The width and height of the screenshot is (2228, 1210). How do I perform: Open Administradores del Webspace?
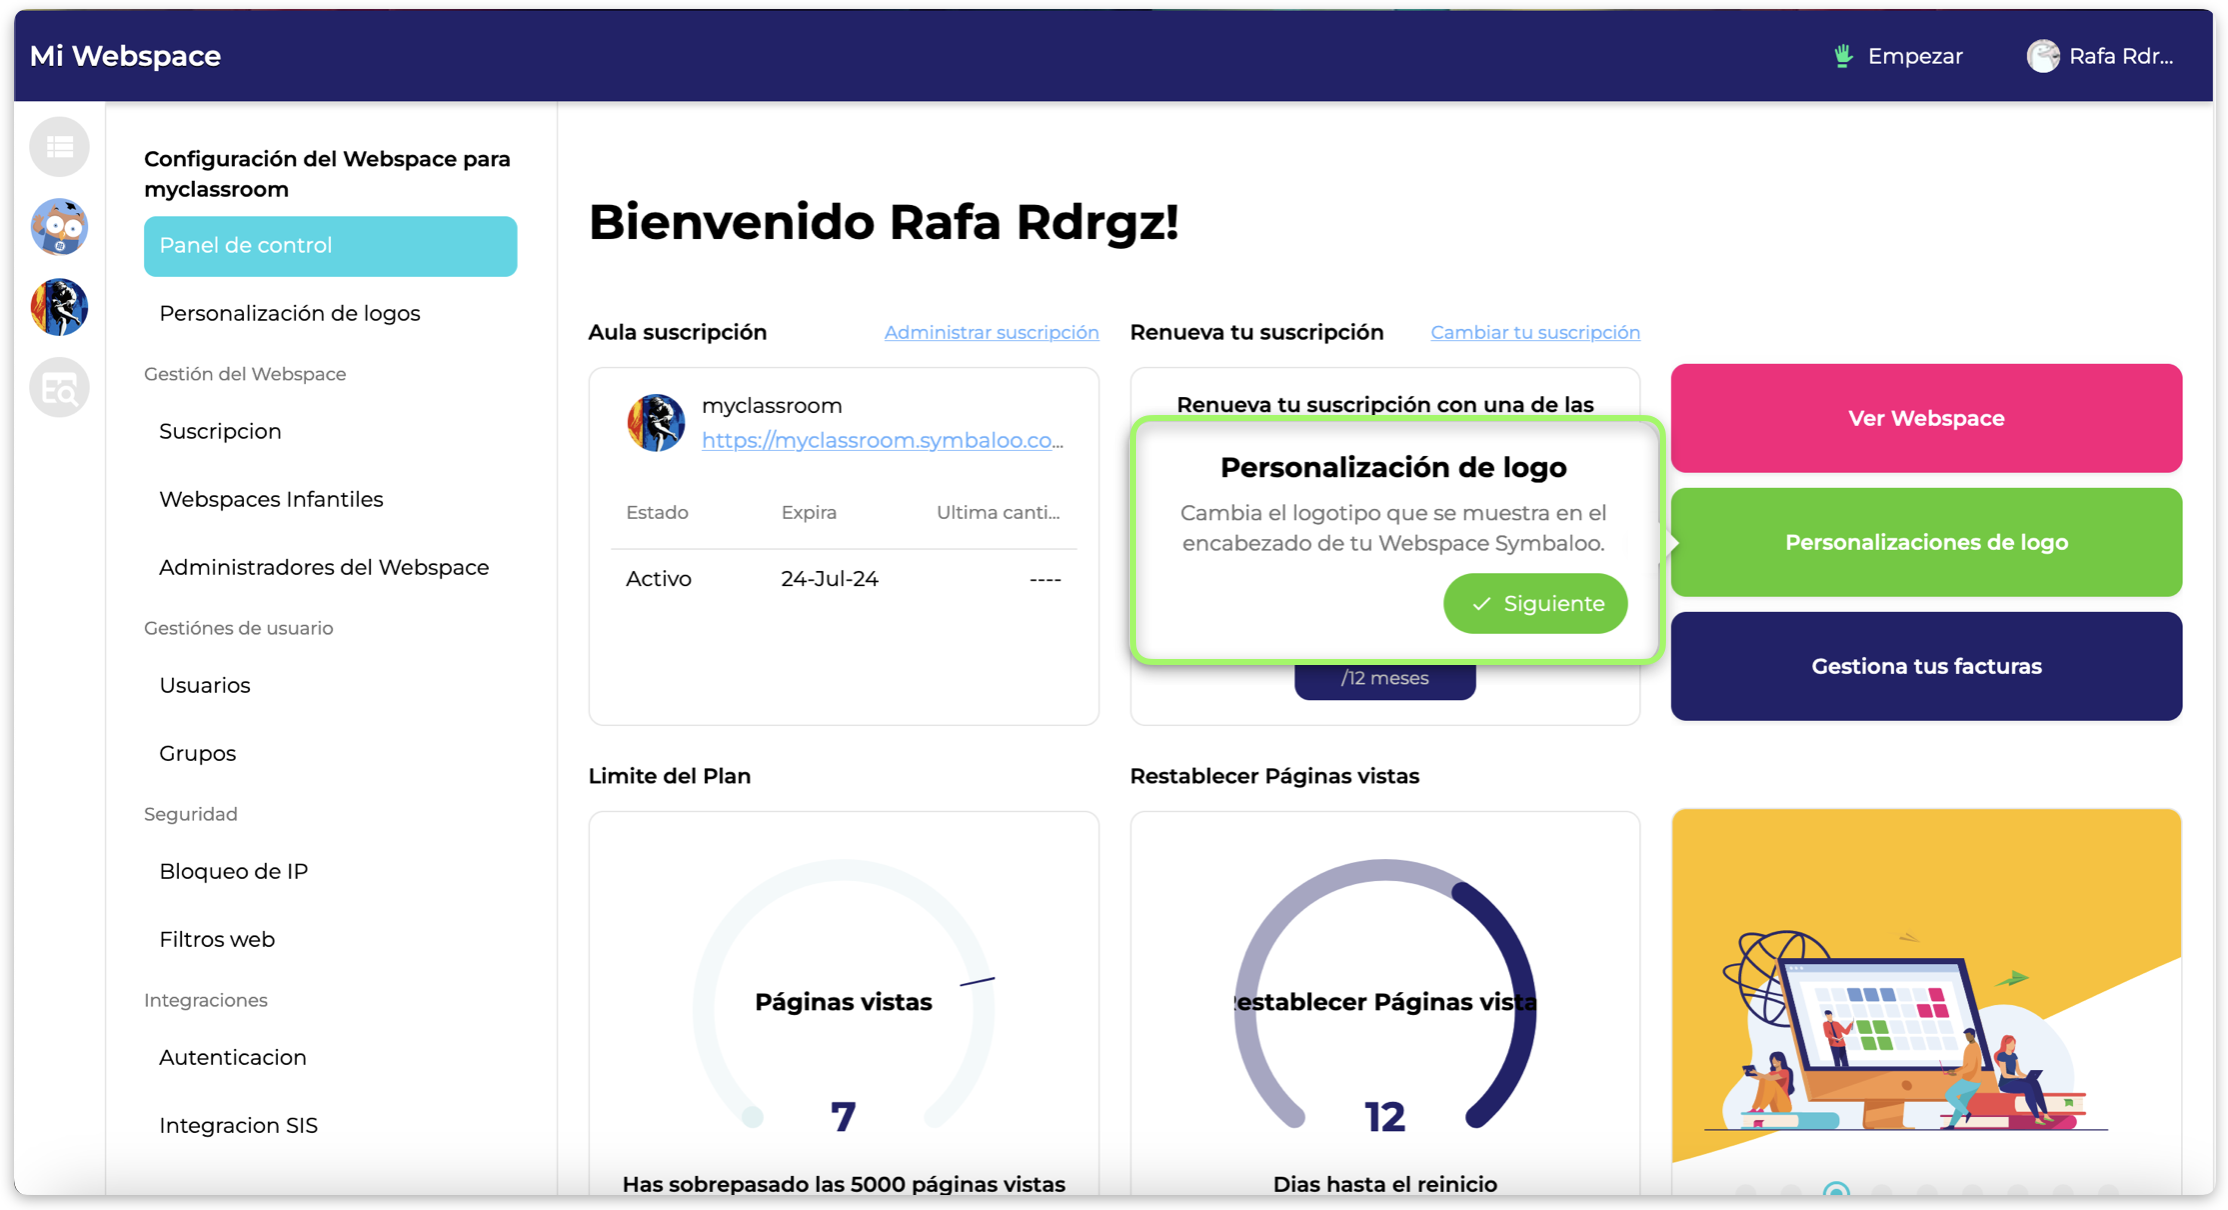tap(324, 567)
